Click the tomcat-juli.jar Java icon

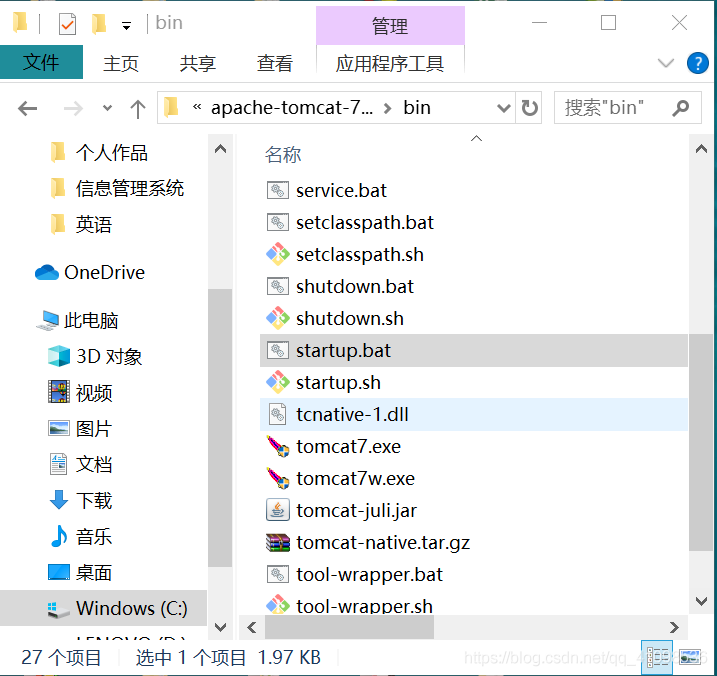(x=278, y=510)
